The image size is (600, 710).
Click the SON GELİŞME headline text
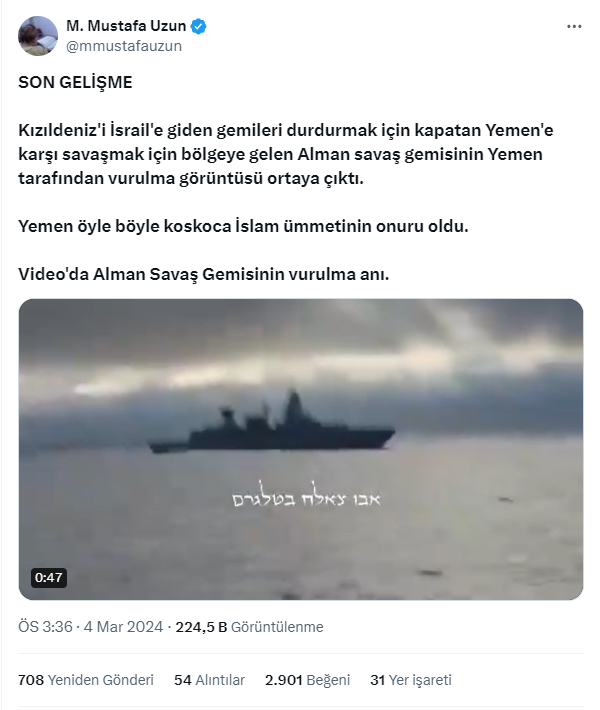pyautogui.click(x=75, y=82)
